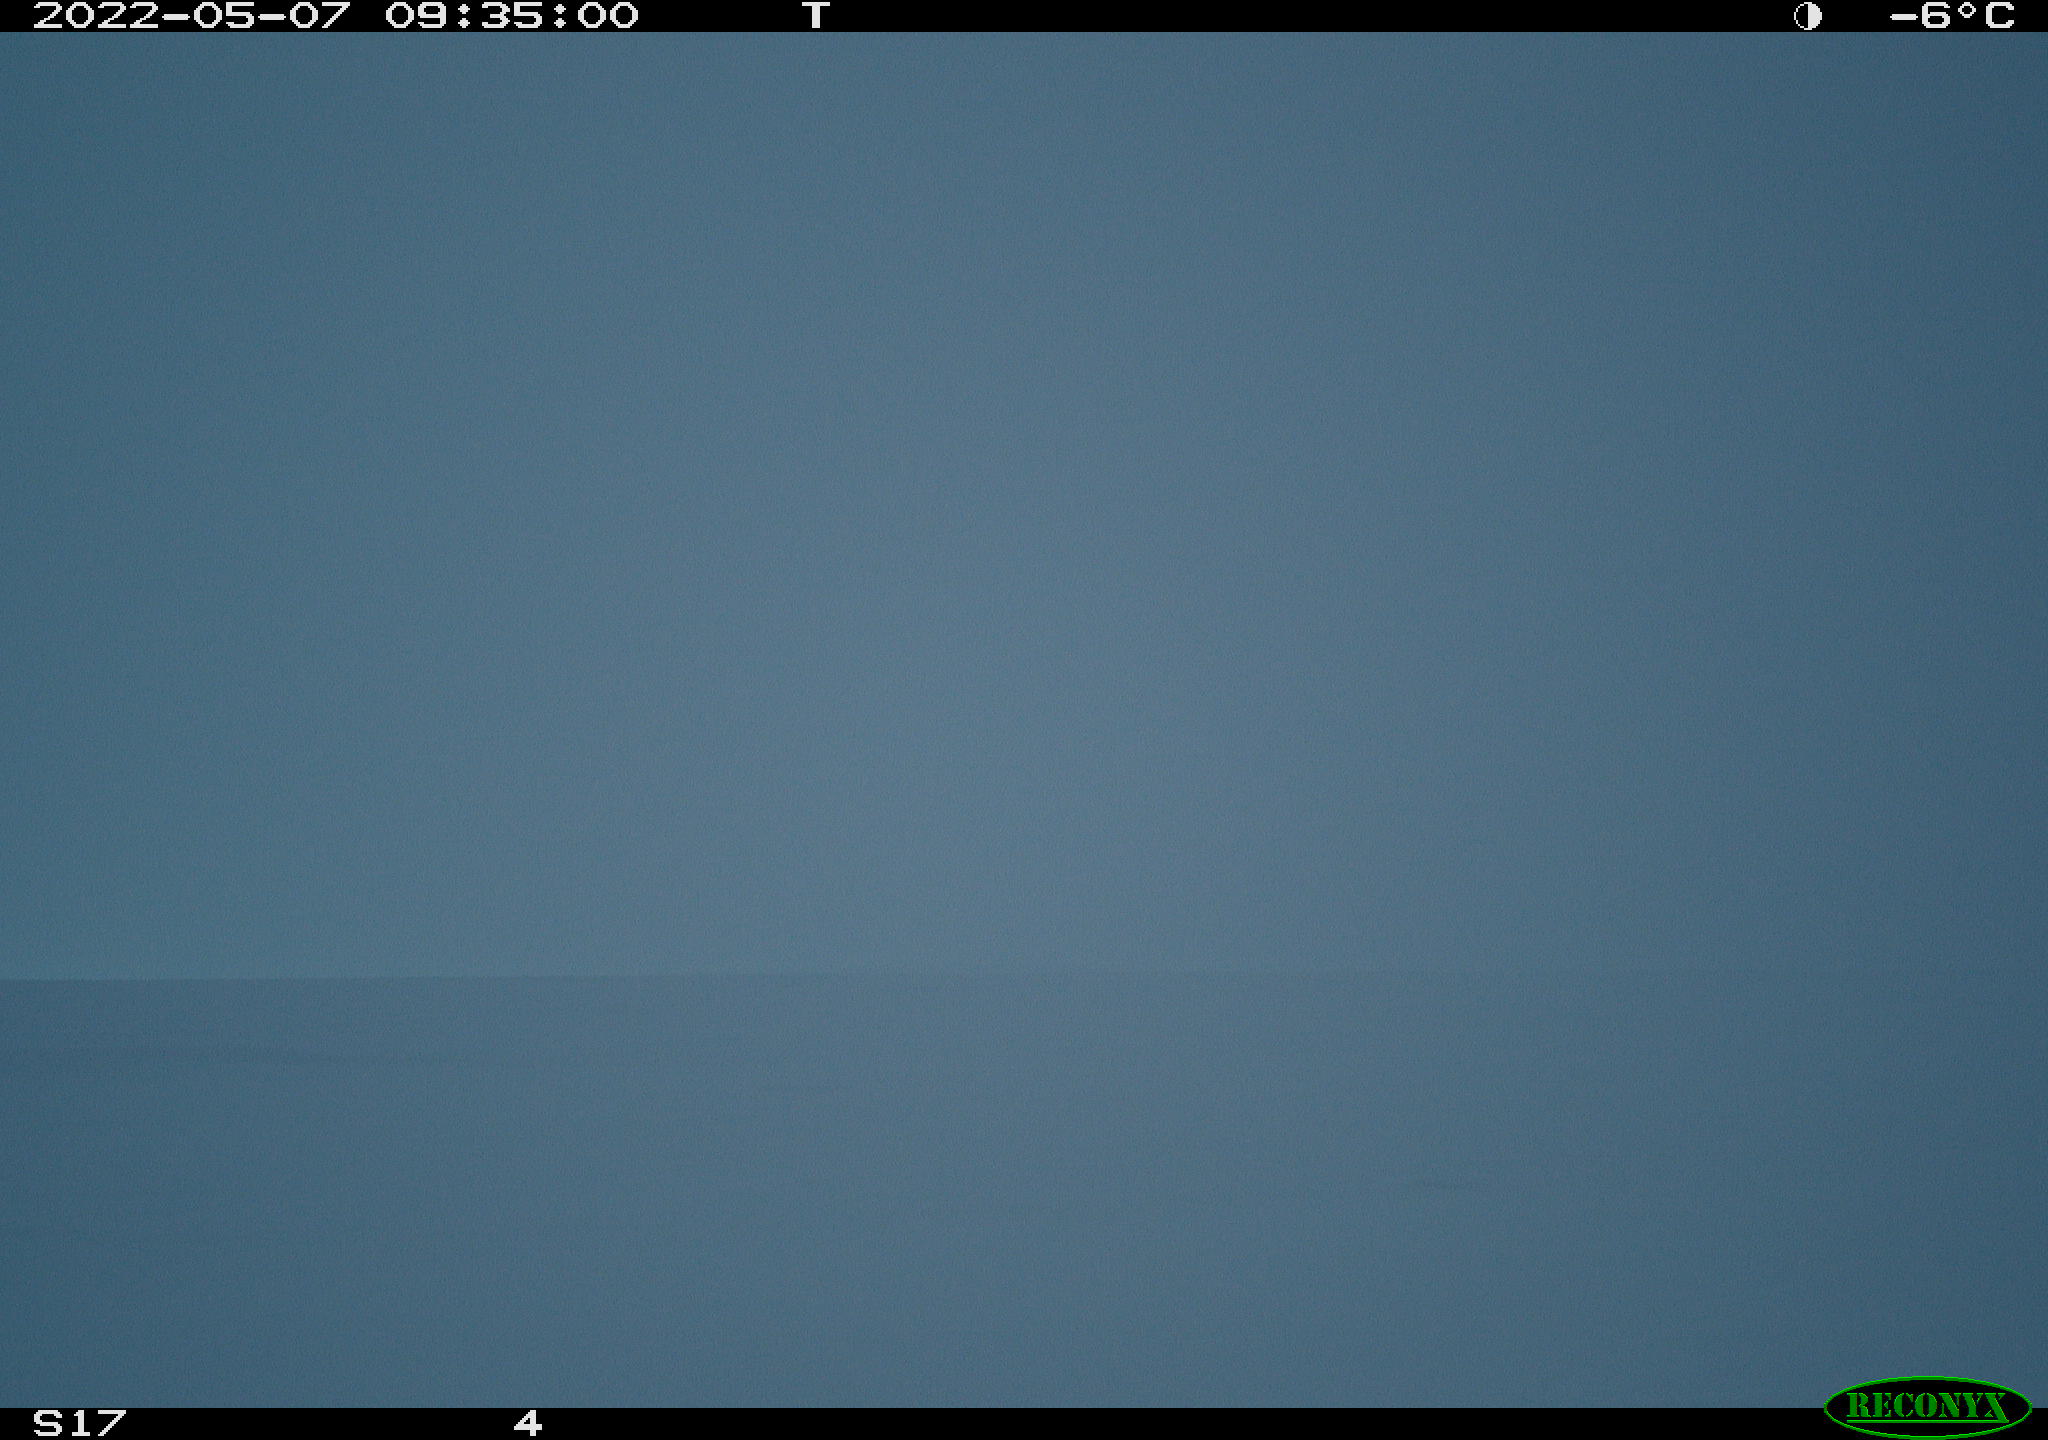Click the darker ground area below the horizon
Image resolution: width=2048 pixels, height=1440 pixels.
[x=1024, y=1195]
